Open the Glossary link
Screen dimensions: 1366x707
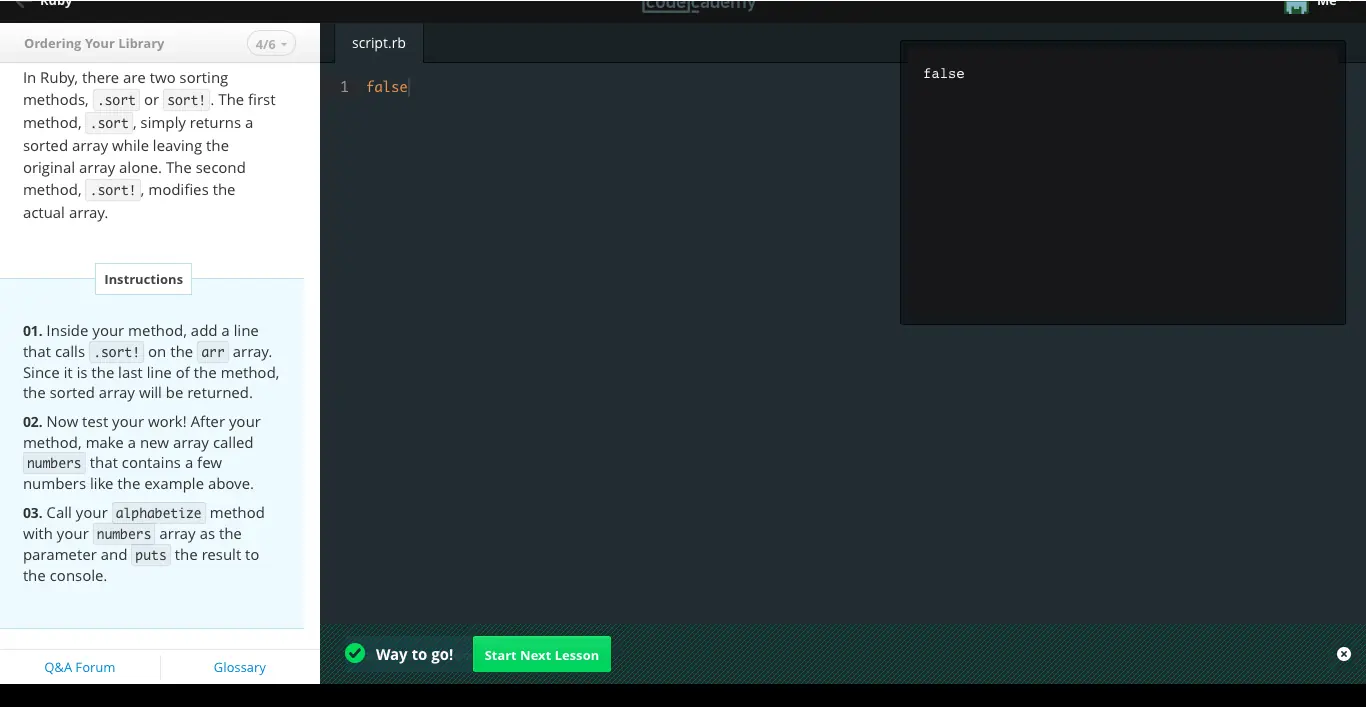tap(240, 667)
